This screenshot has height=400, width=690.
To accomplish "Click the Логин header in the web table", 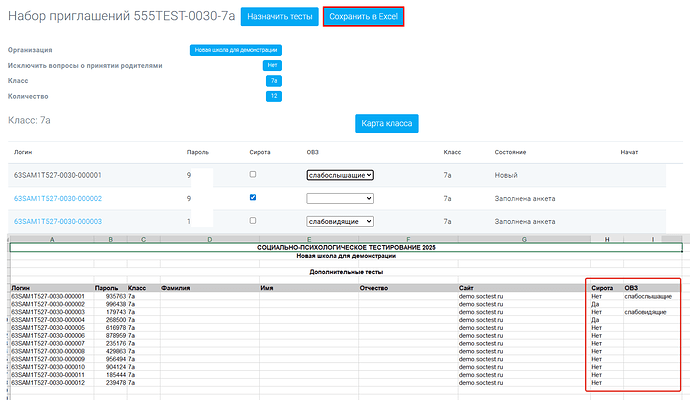I will [x=24, y=151].
